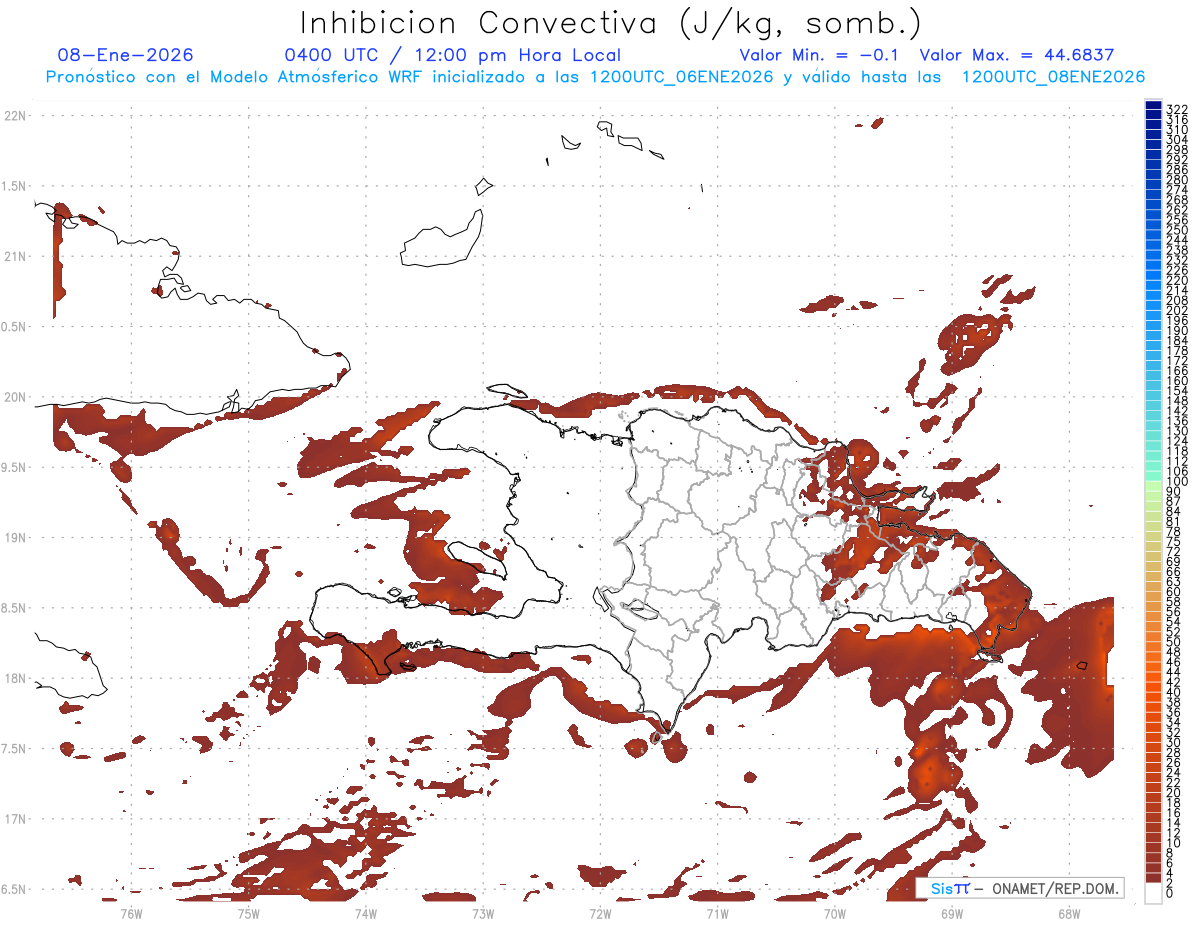1200x927 pixels.
Task: Click the title "Inhibicion Convectiva (J/kg, somb.)"
Action: coord(610,23)
